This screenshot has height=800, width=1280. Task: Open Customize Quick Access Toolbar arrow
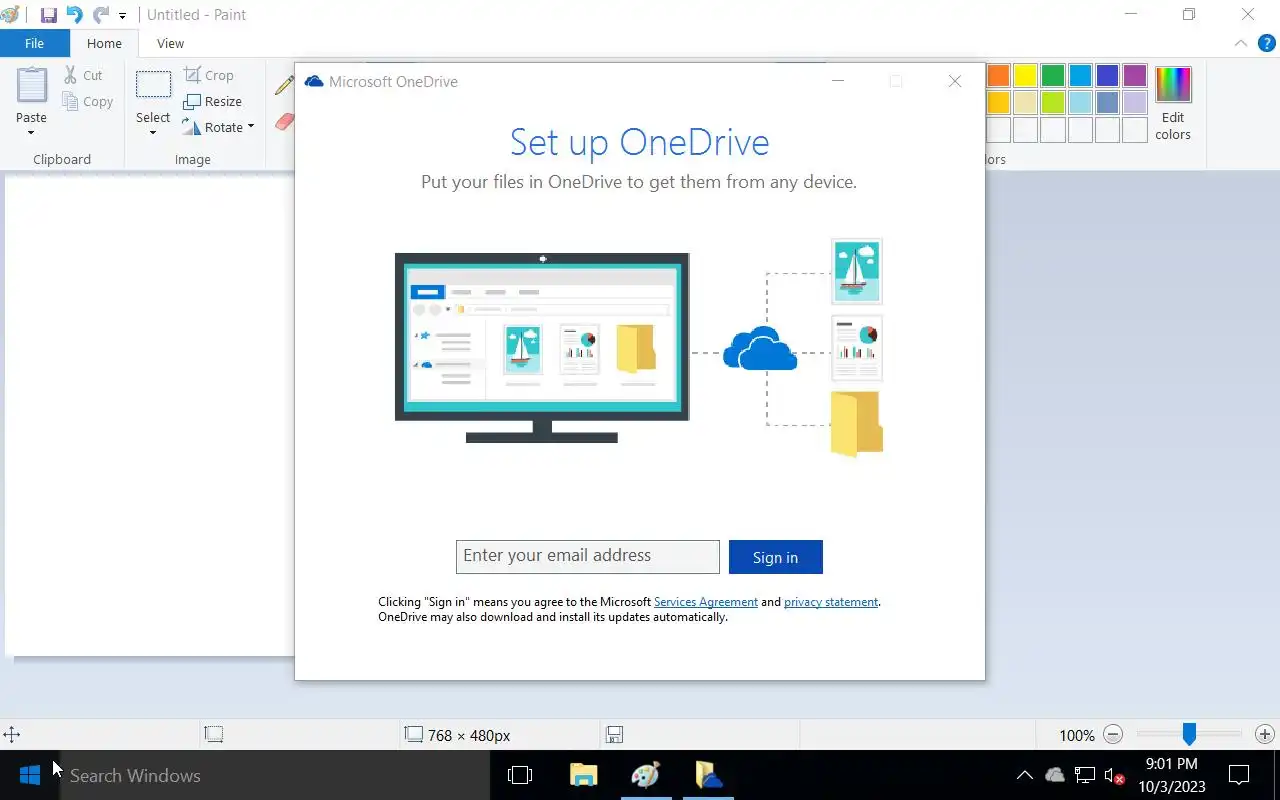click(122, 16)
